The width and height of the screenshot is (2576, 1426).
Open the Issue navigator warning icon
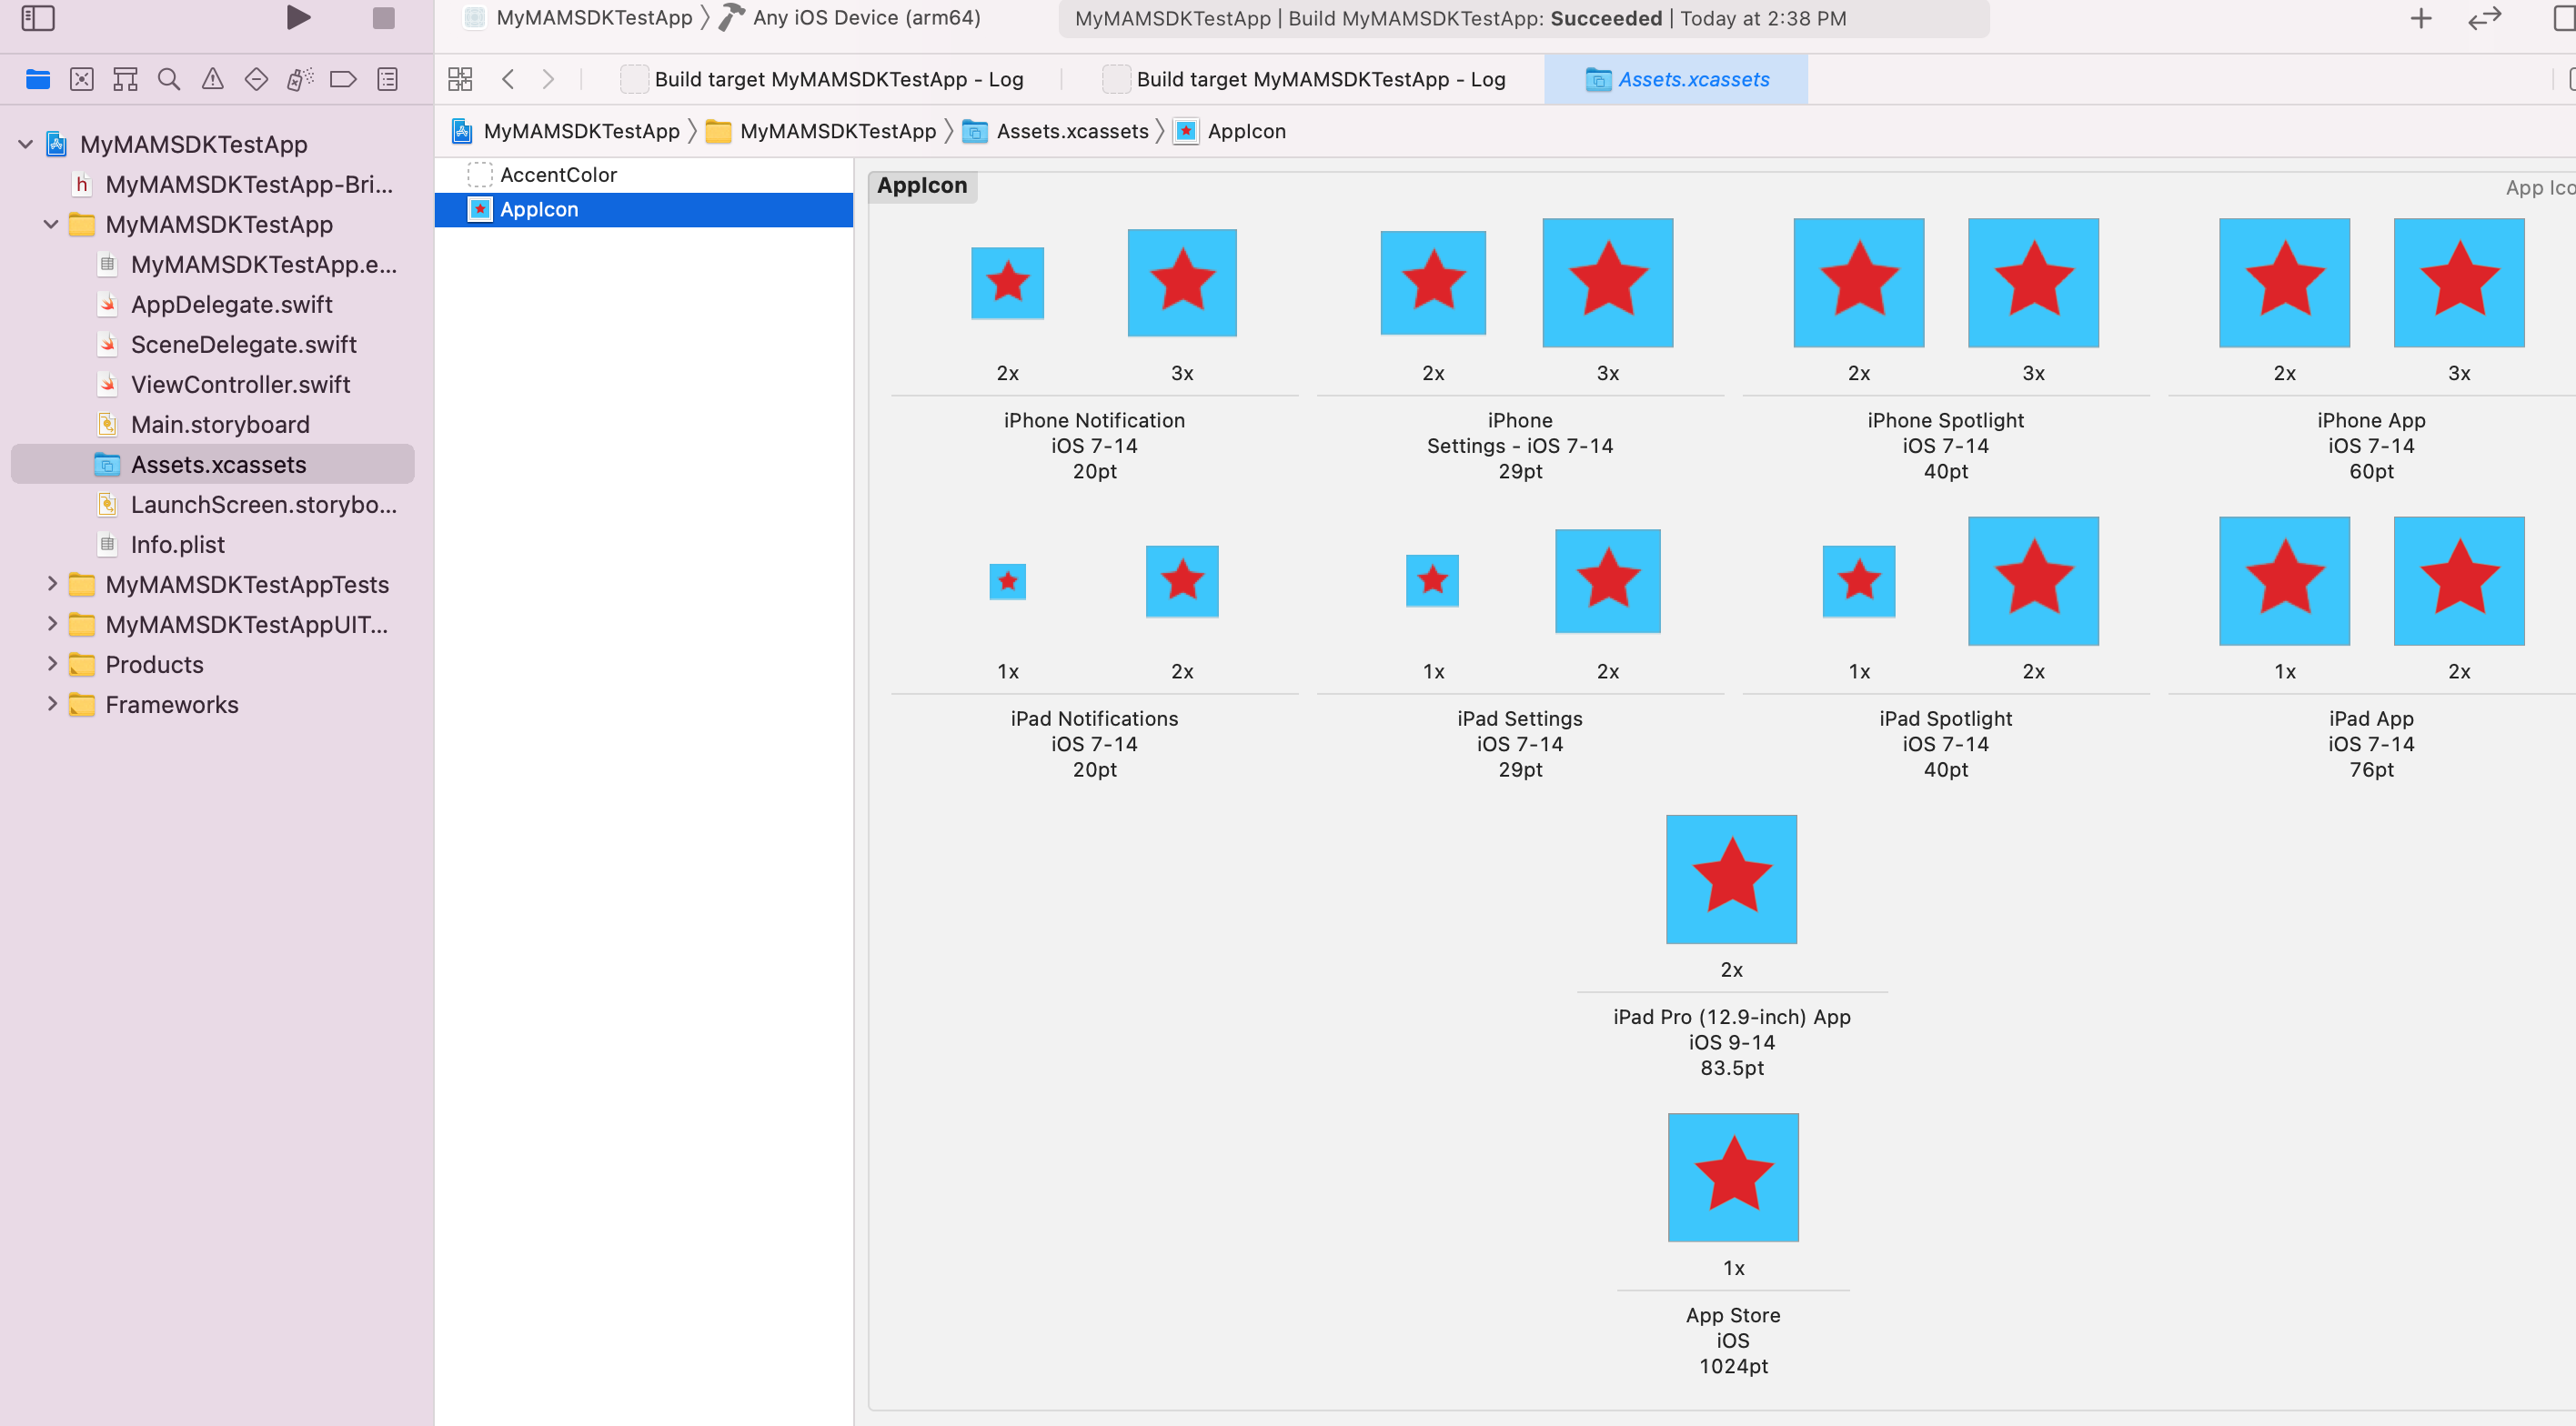click(213, 79)
